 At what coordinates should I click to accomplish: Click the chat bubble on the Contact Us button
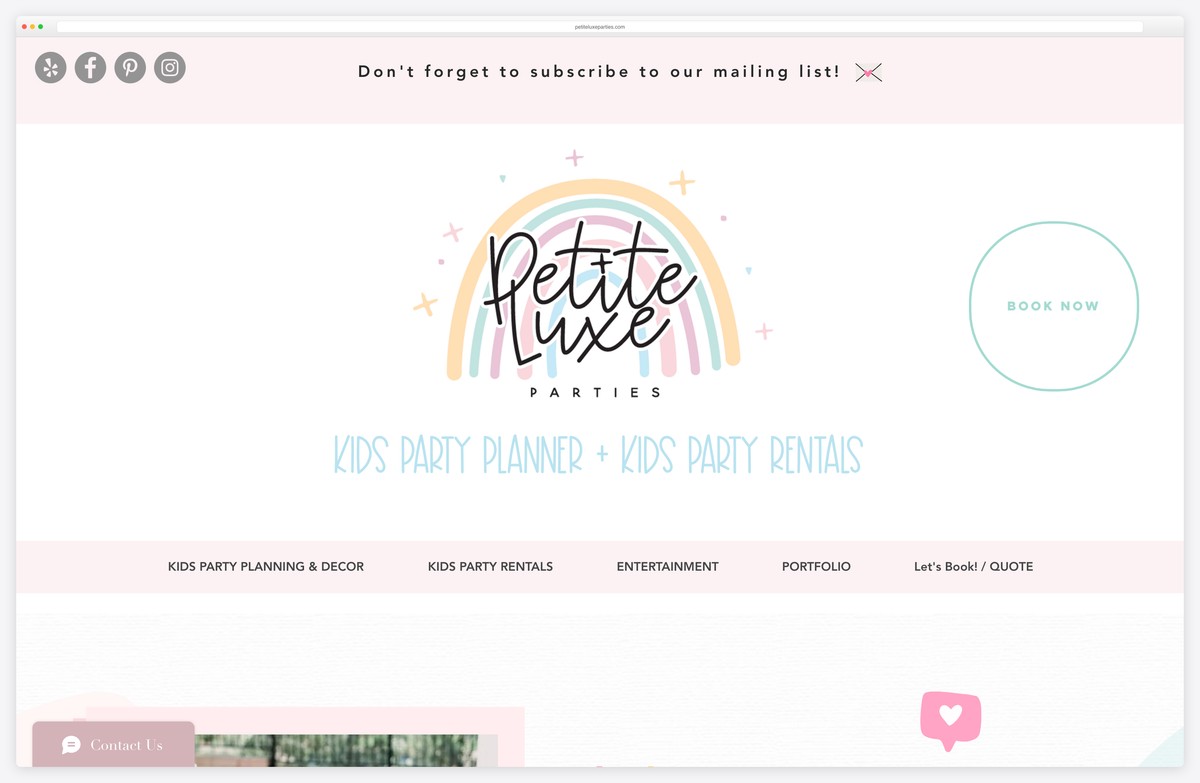tap(70, 745)
